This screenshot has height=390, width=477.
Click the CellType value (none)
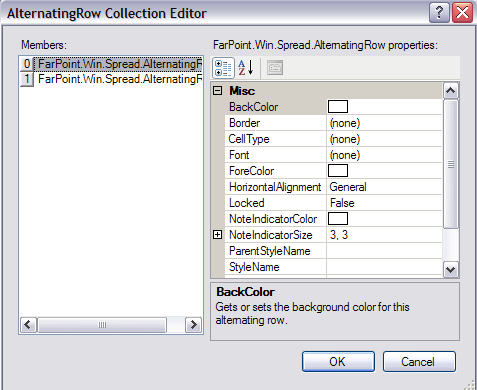(345, 139)
